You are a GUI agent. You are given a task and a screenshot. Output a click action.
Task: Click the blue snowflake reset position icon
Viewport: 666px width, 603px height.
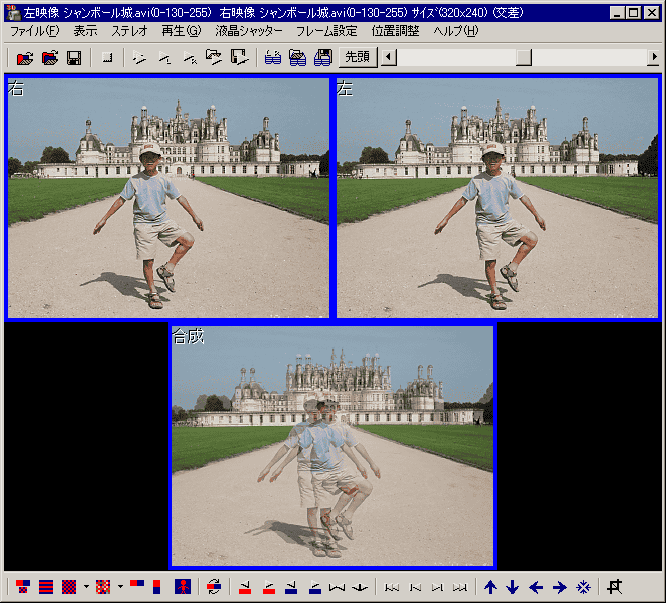[x=582, y=587]
